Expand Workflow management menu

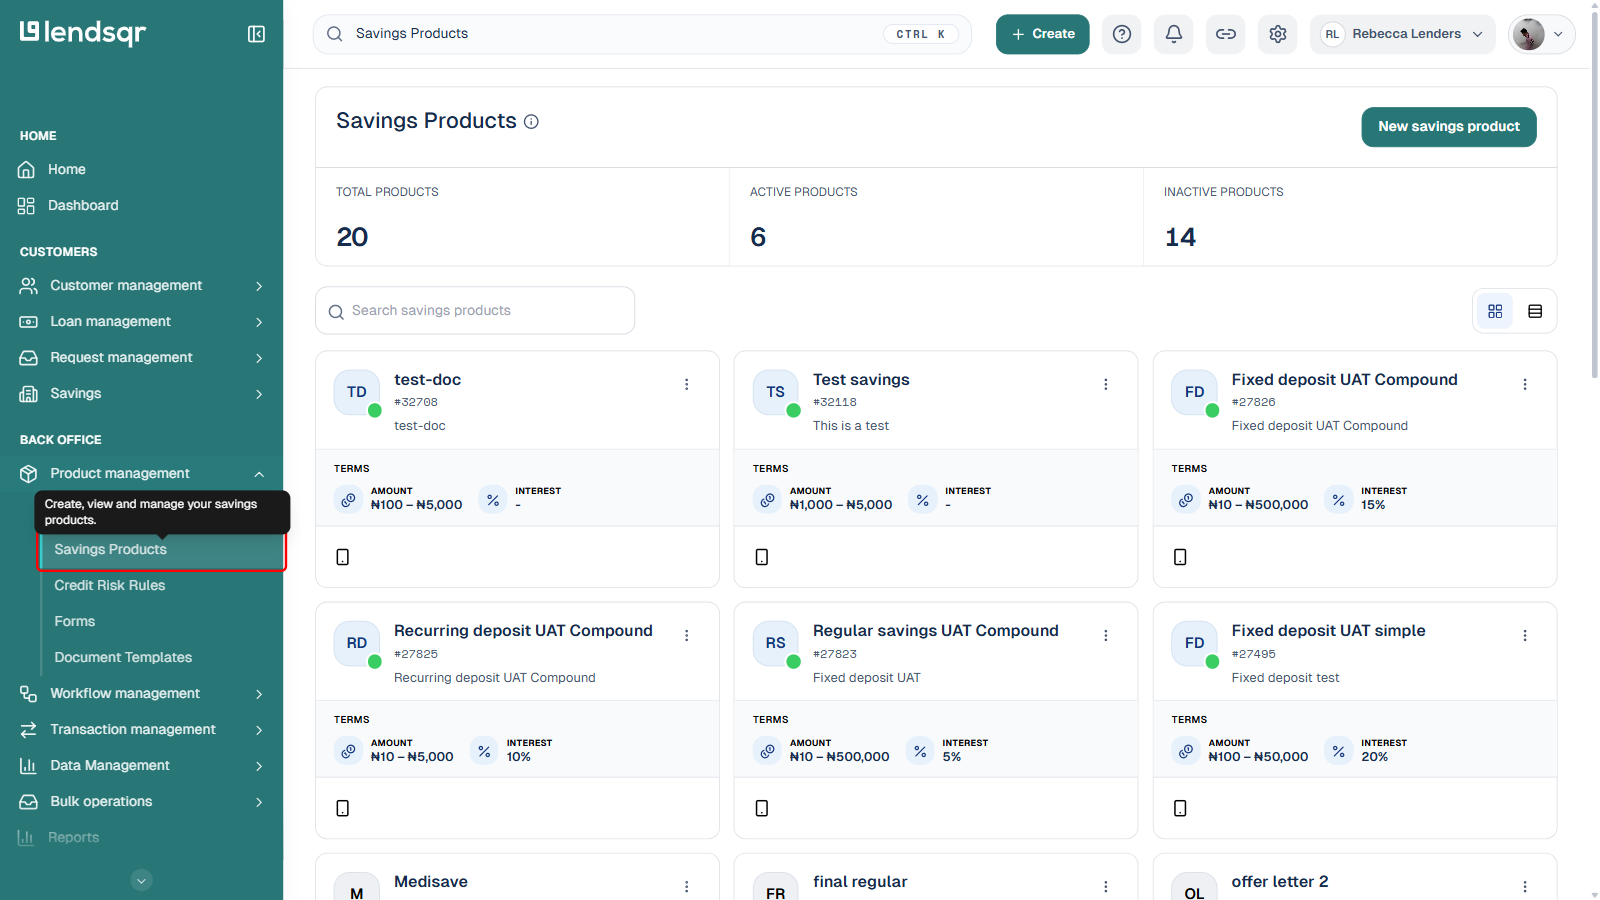(x=141, y=694)
